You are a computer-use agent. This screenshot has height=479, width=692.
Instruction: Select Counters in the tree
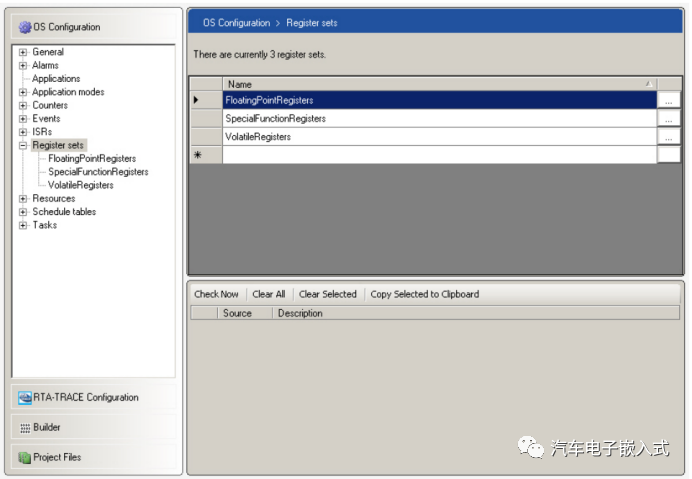(50, 106)
